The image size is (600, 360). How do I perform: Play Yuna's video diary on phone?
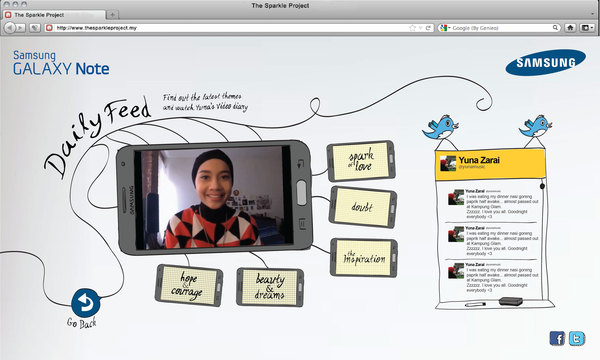pyautogui.click(x=214, y=197)
